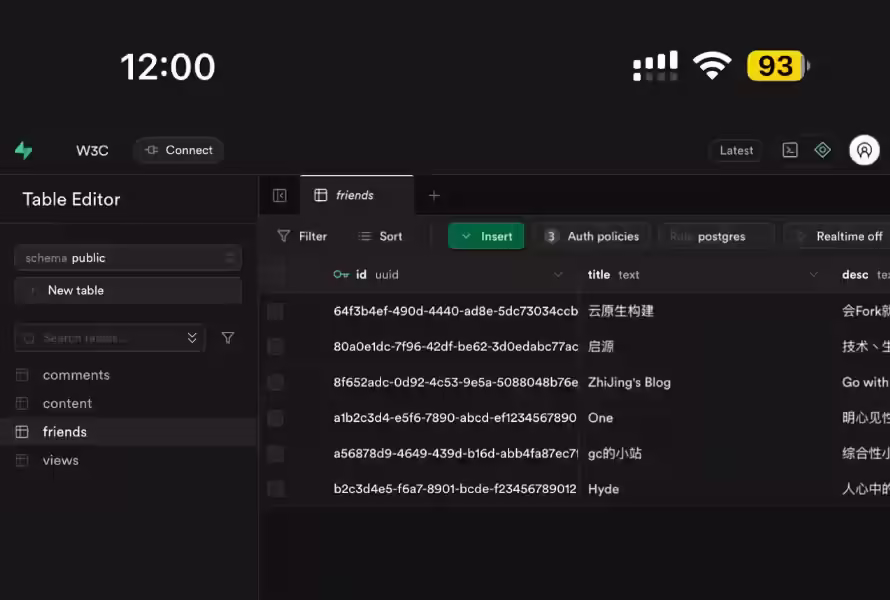Screen dimensions: 890x600
Task: Select the title cell One
Action: (x=600, y=418)
